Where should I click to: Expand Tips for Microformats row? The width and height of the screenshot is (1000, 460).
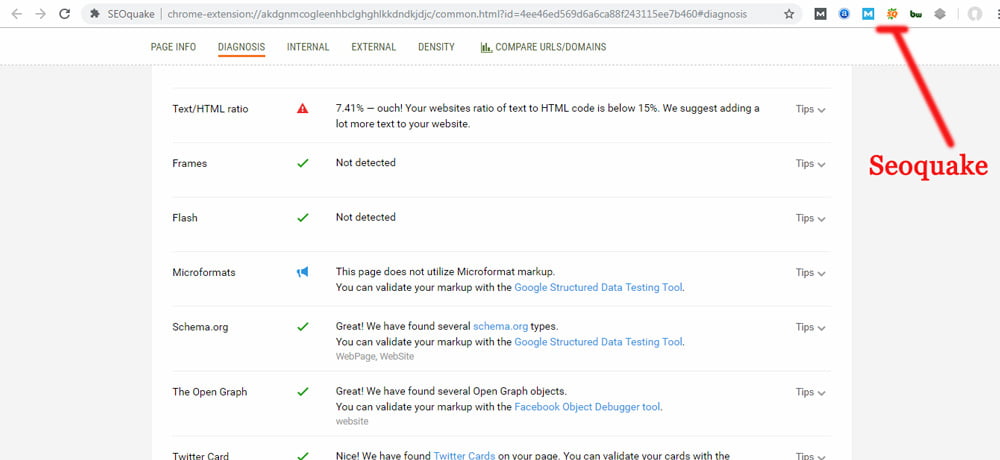[x=811, y=272]
